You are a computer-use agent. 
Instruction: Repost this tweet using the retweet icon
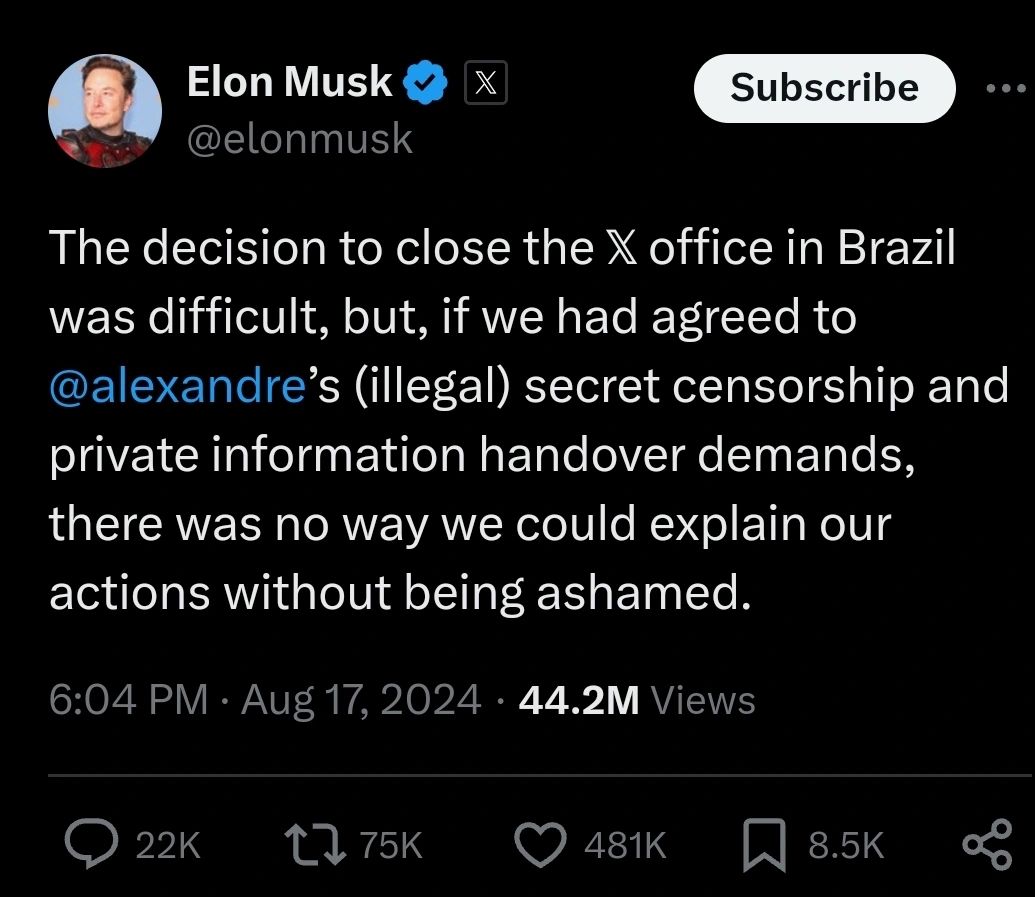(x=315, y=844)
